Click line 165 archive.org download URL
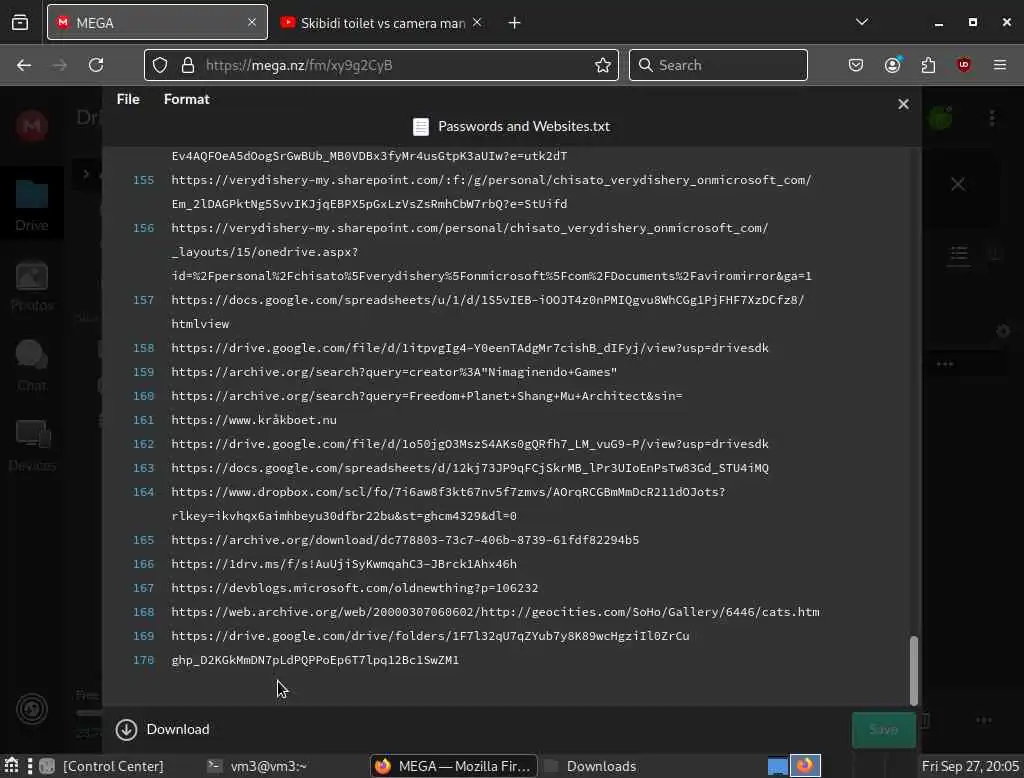The image size is (1024, 778). tap(405, 540)
